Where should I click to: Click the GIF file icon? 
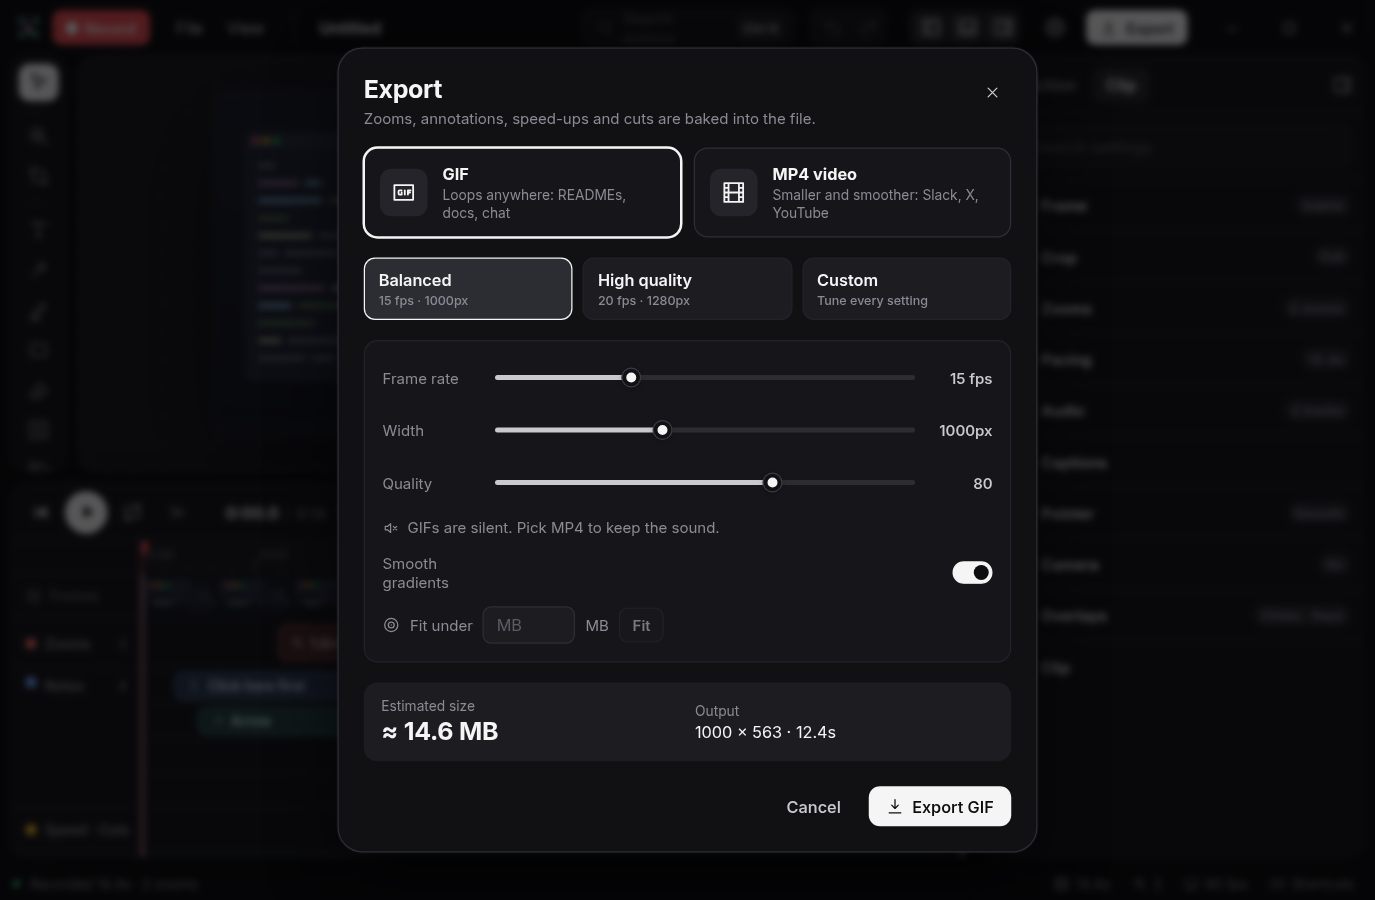[x=404, y=193]
